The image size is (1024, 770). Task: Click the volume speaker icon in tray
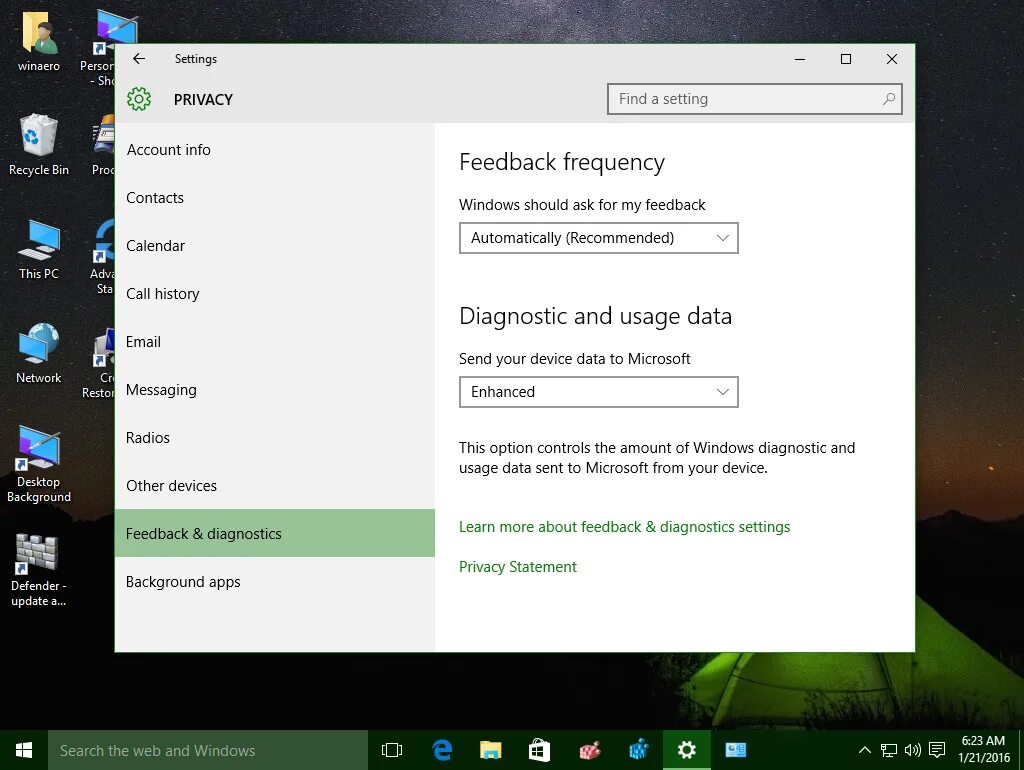912,750
